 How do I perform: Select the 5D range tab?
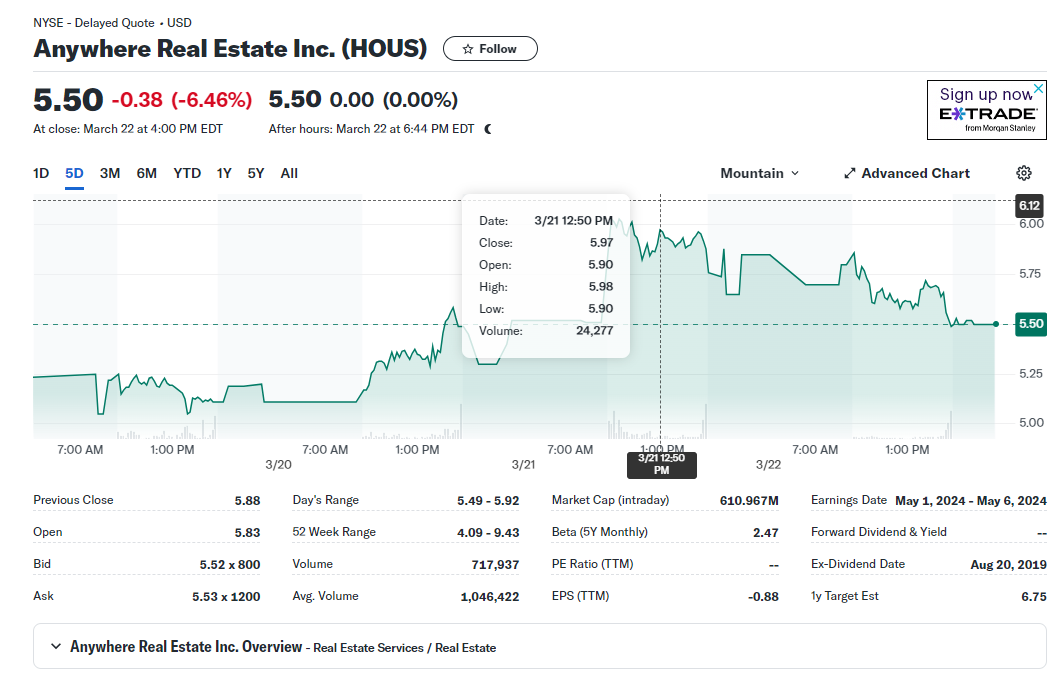click(x=74, y=173)
